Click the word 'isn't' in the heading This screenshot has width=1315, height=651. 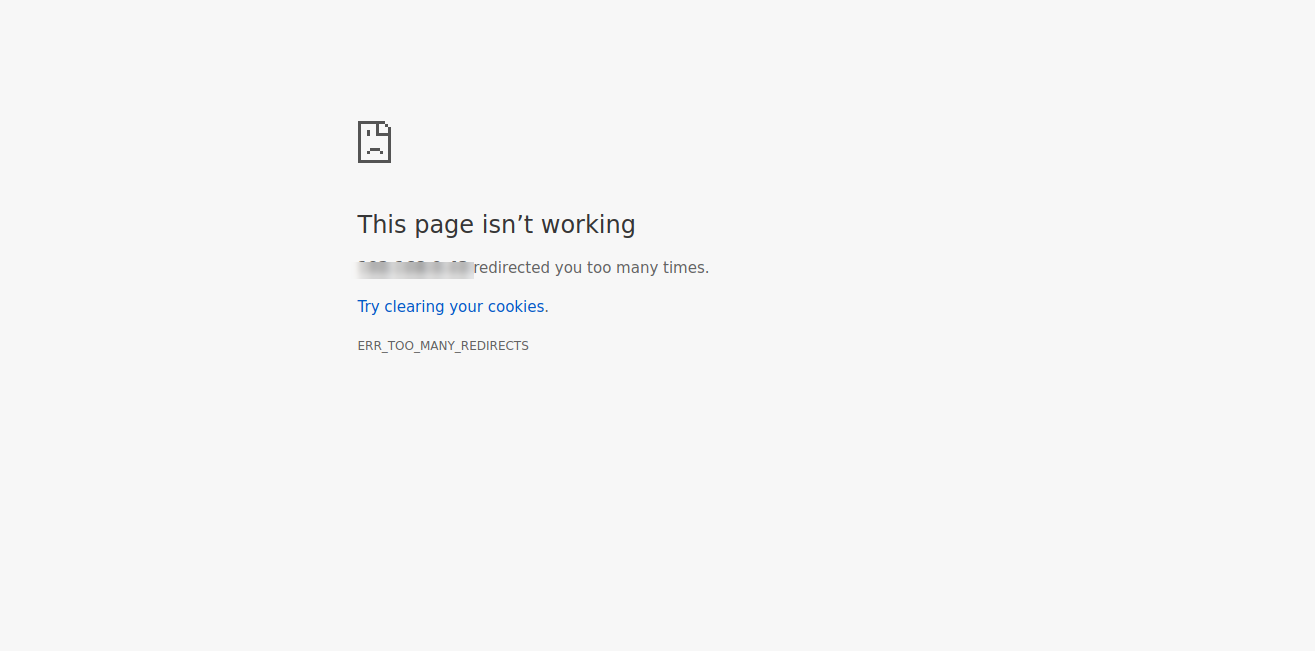[508, 225]
